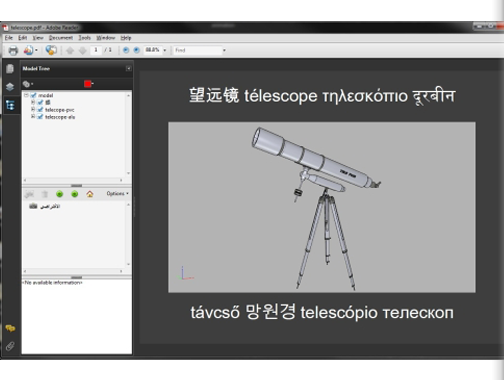Image resolution: width=504 pixels, height=380 pixels.
Task: Click into the Find search field
Action: [x=197, y=50]
